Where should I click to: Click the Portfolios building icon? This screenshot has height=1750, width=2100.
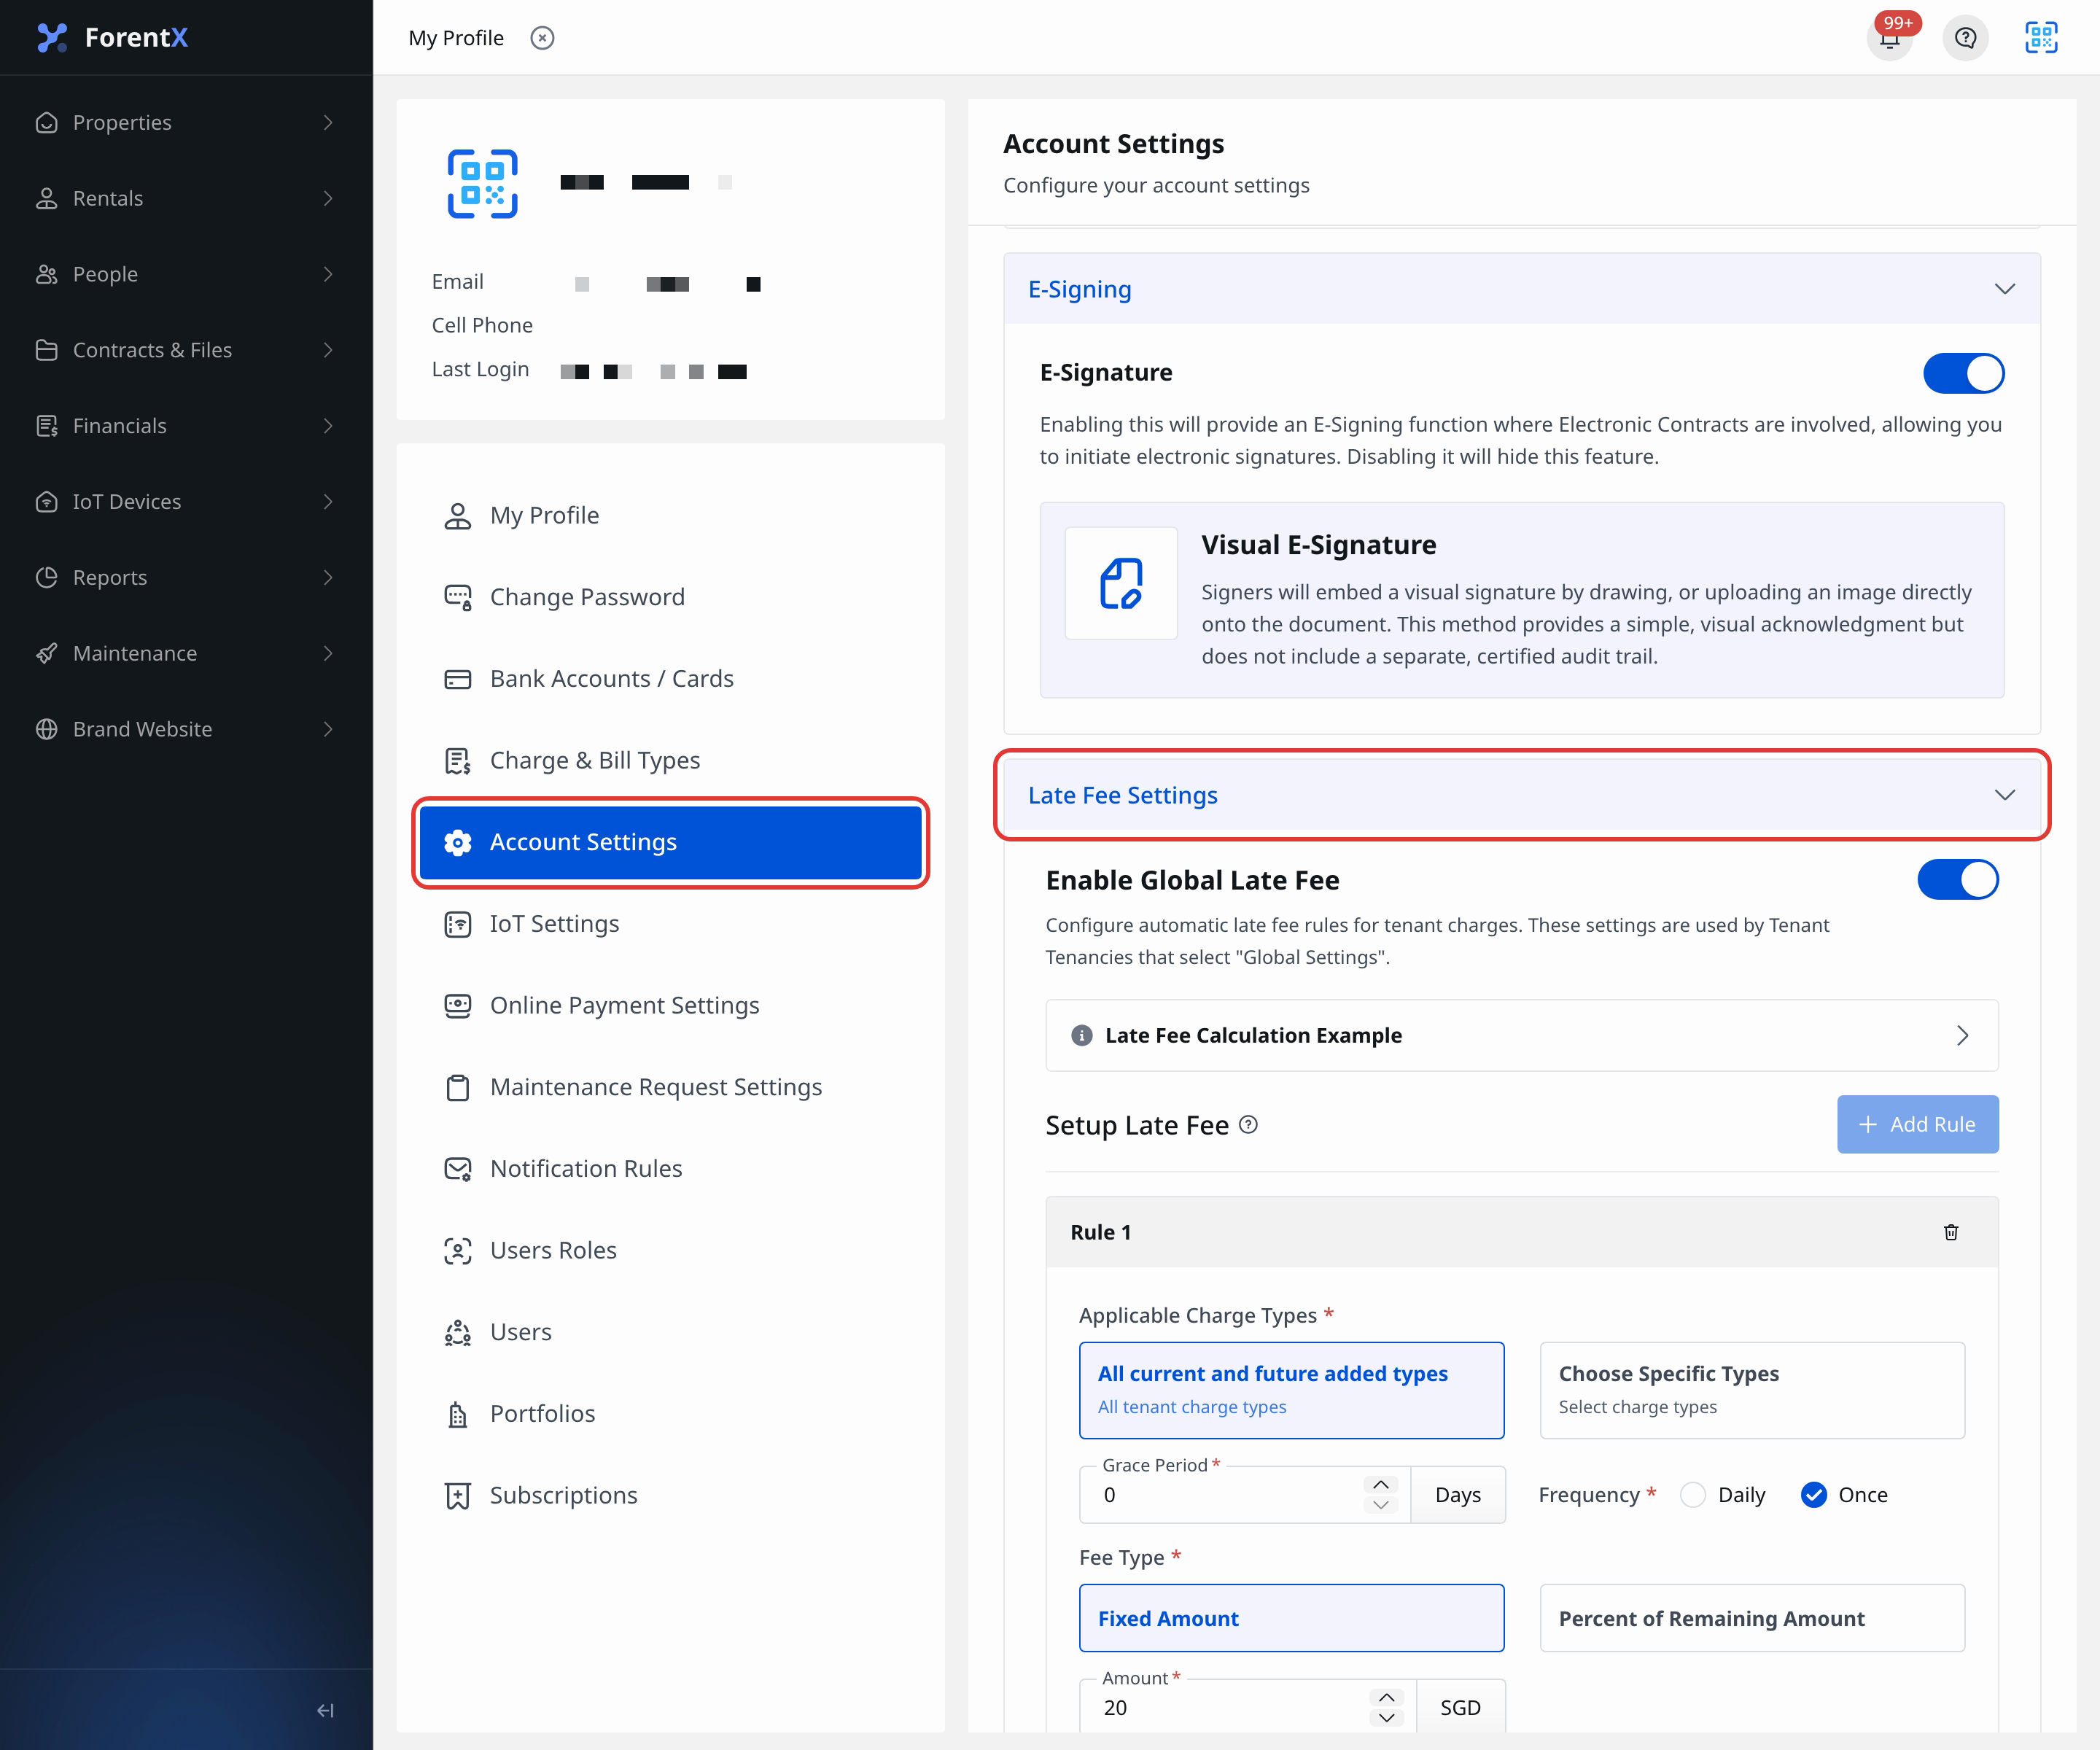[x=458, y=1414]
